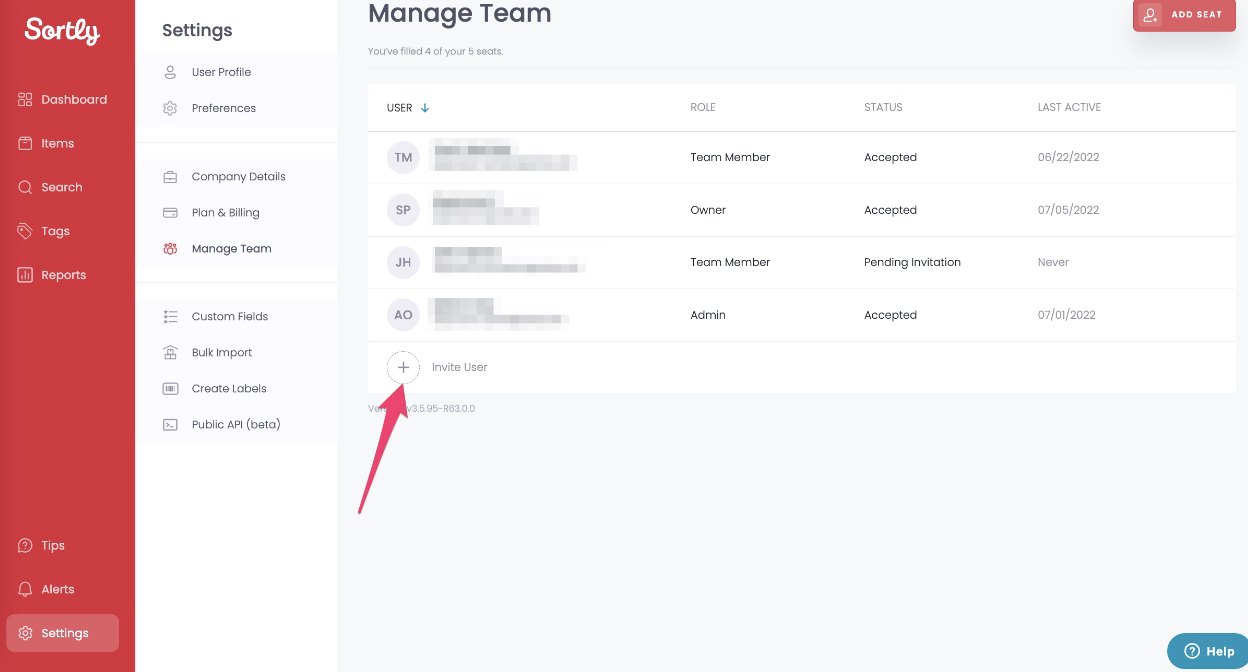Select the Bulk Import icon
Viewport: 1248px width, 672px height.
tap(171, 352)
